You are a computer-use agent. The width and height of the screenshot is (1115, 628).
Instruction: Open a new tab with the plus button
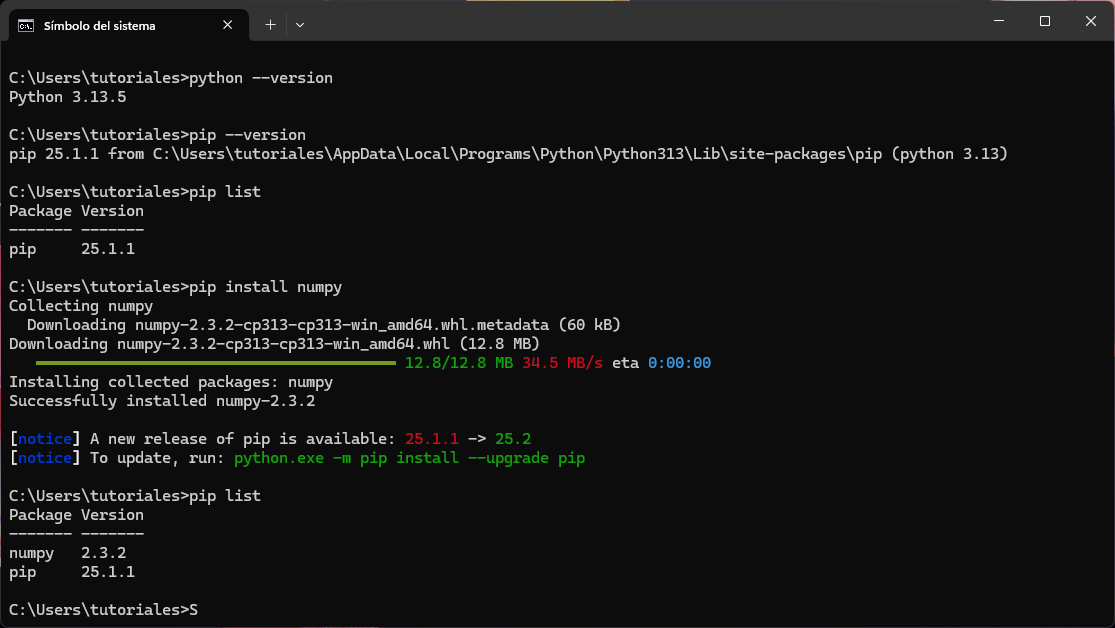pos(270,25)
